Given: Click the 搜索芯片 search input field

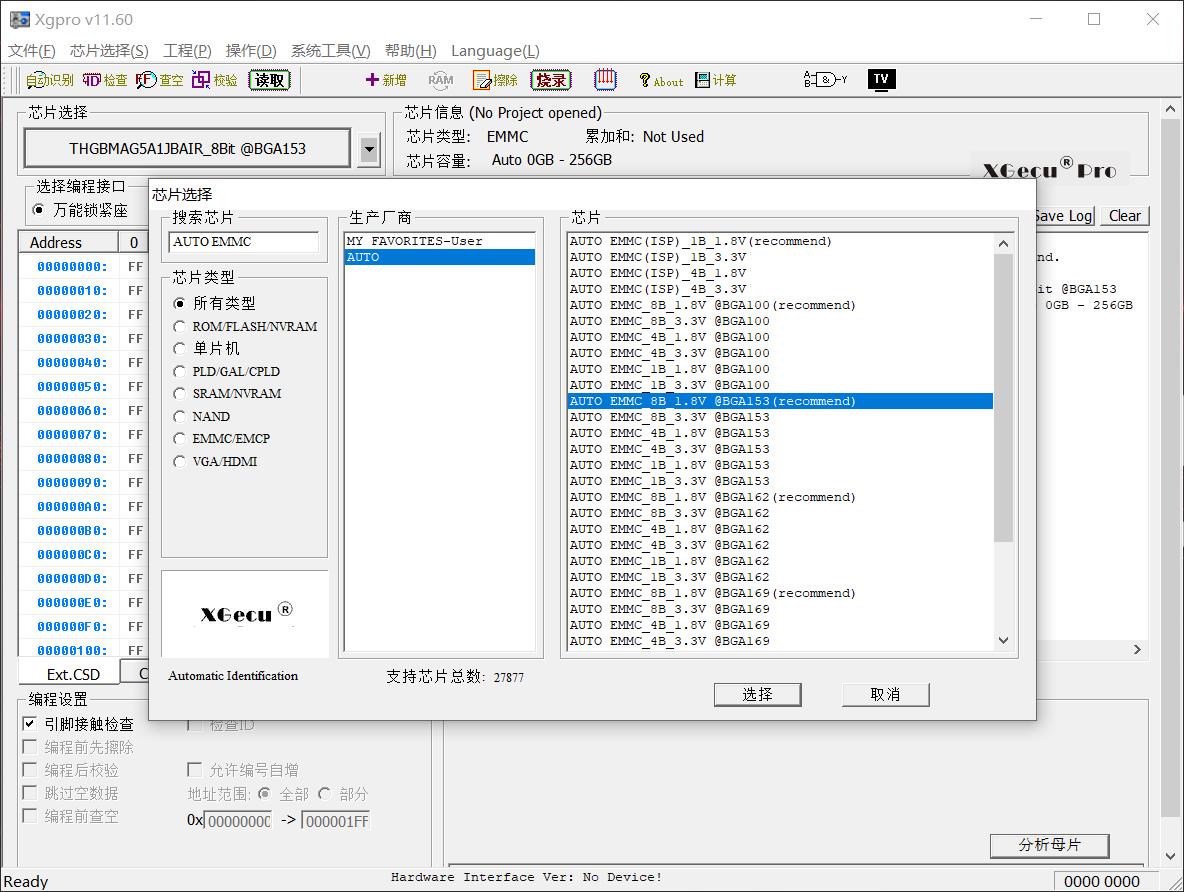Looking at the screenshot, I should 243,242.
